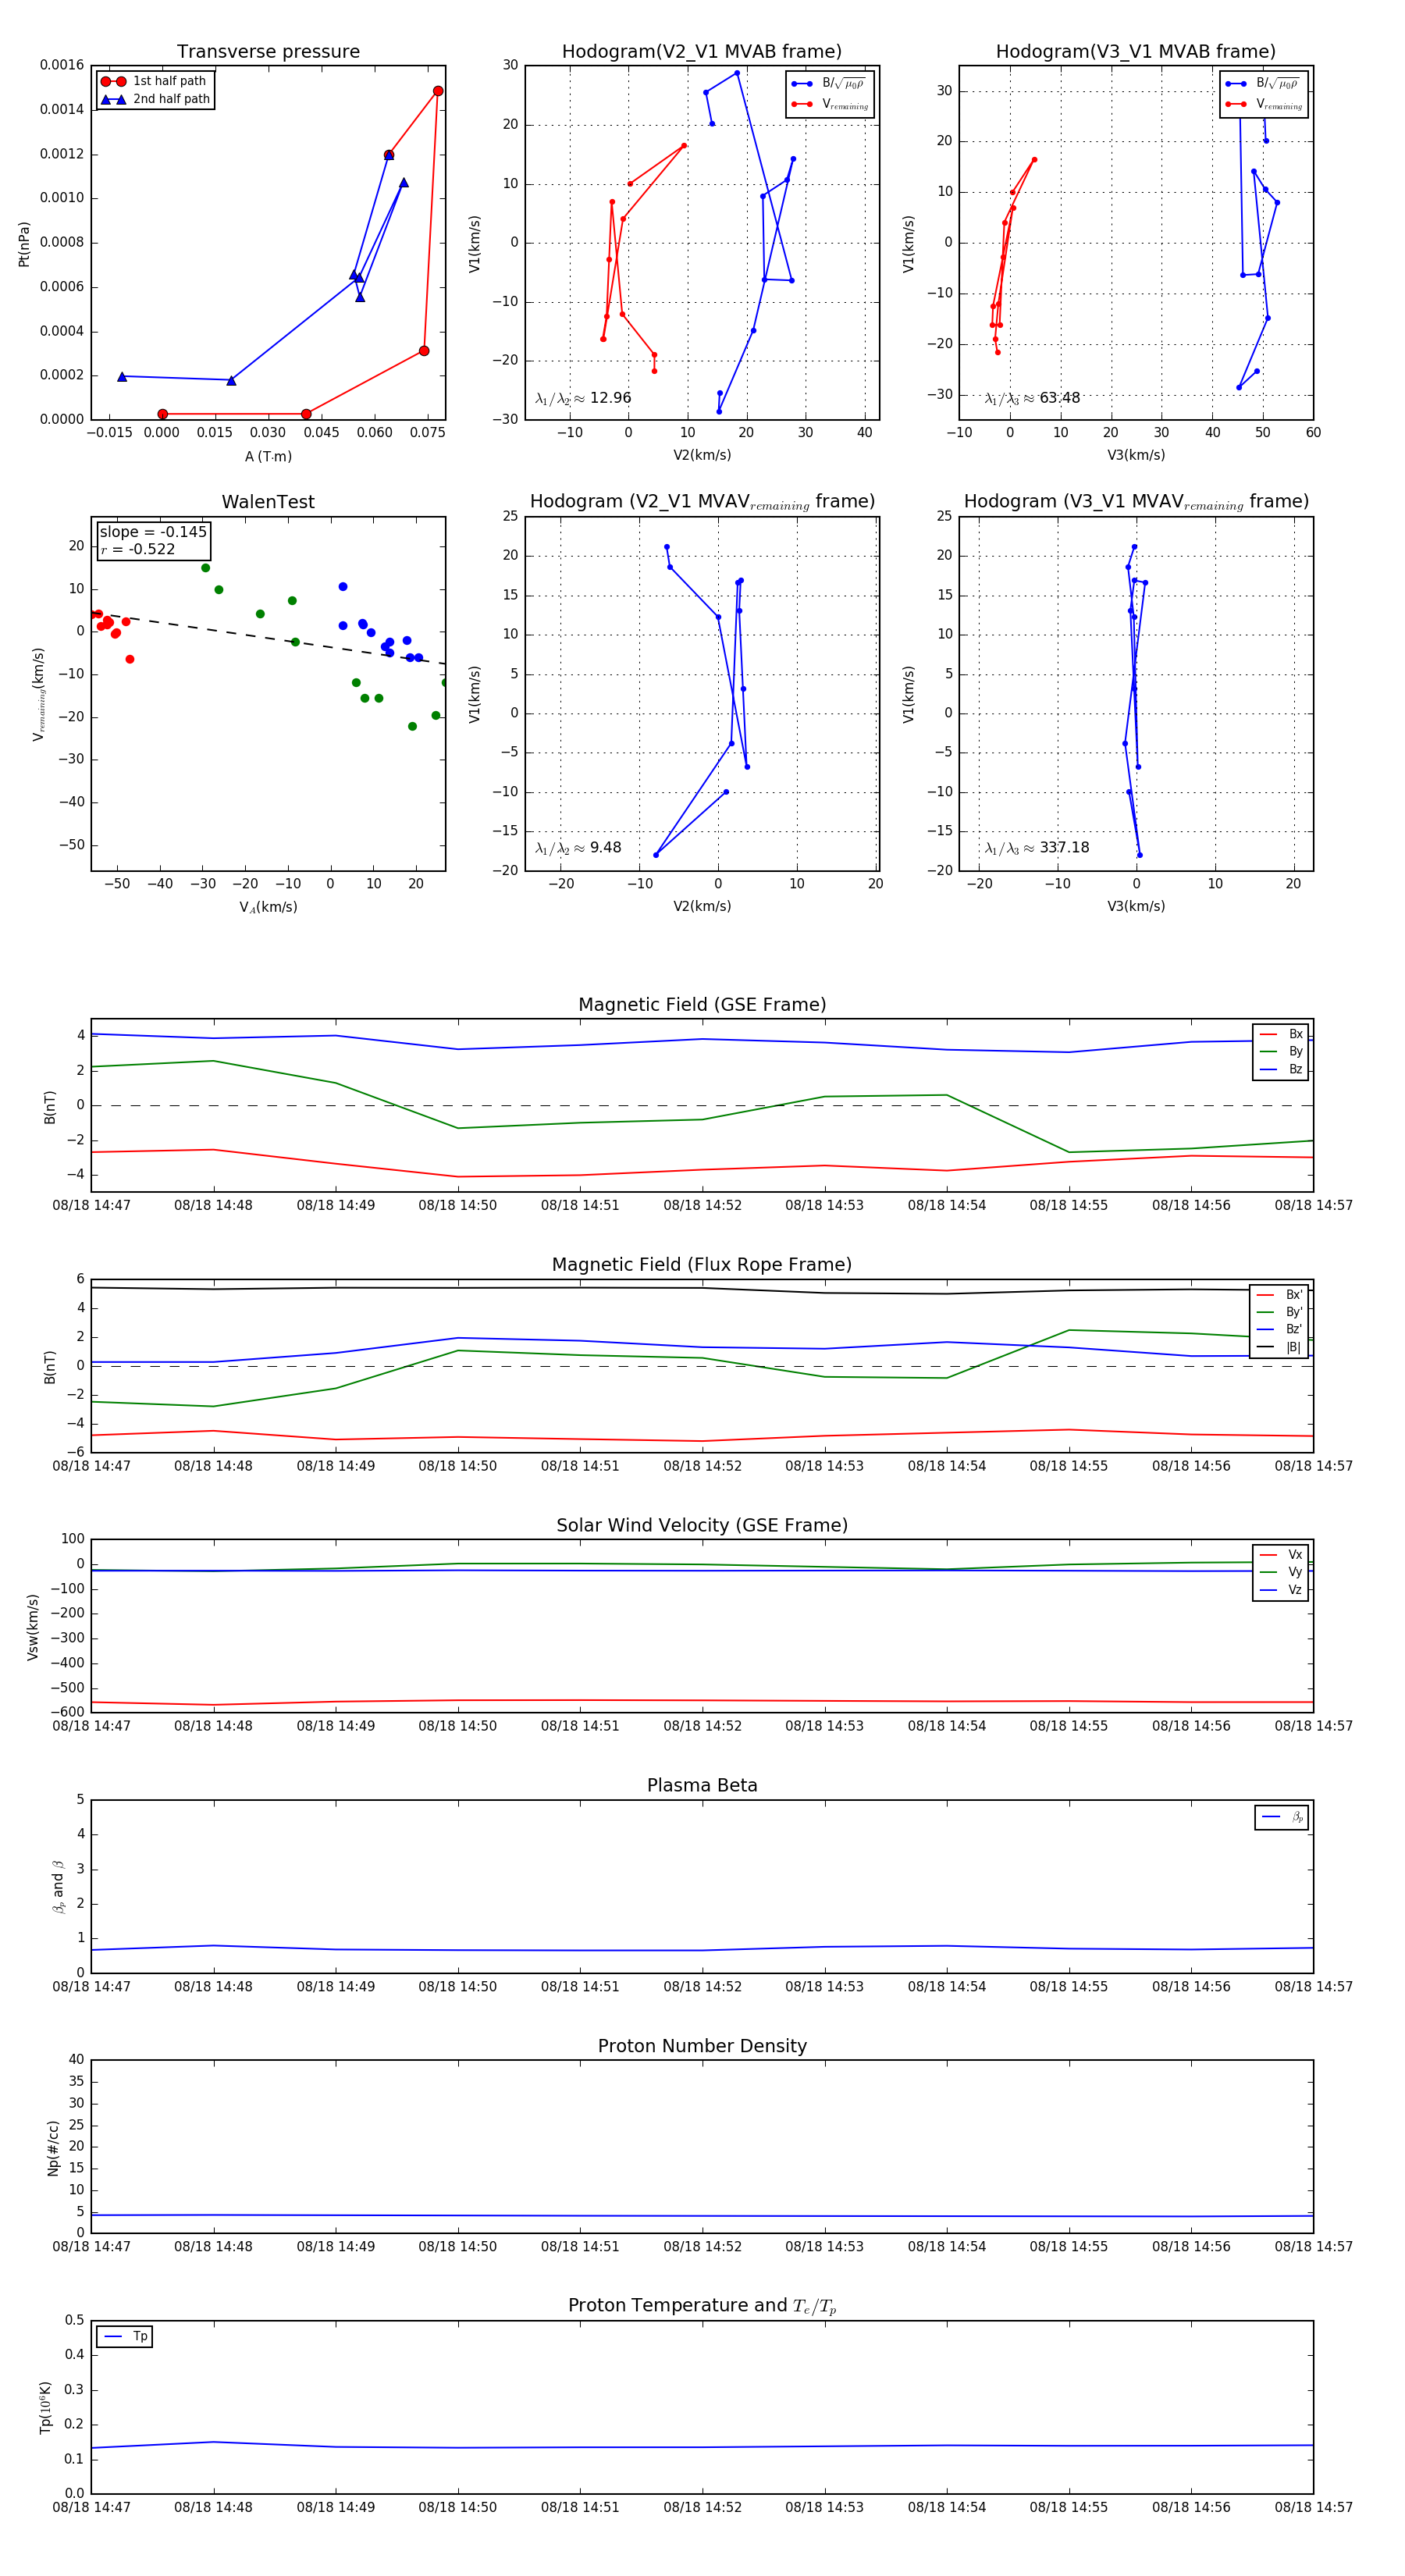
Task: Click the "Hodogram(V2_V1 MVAB frame)" title
Action: click(x=702, y=52)
